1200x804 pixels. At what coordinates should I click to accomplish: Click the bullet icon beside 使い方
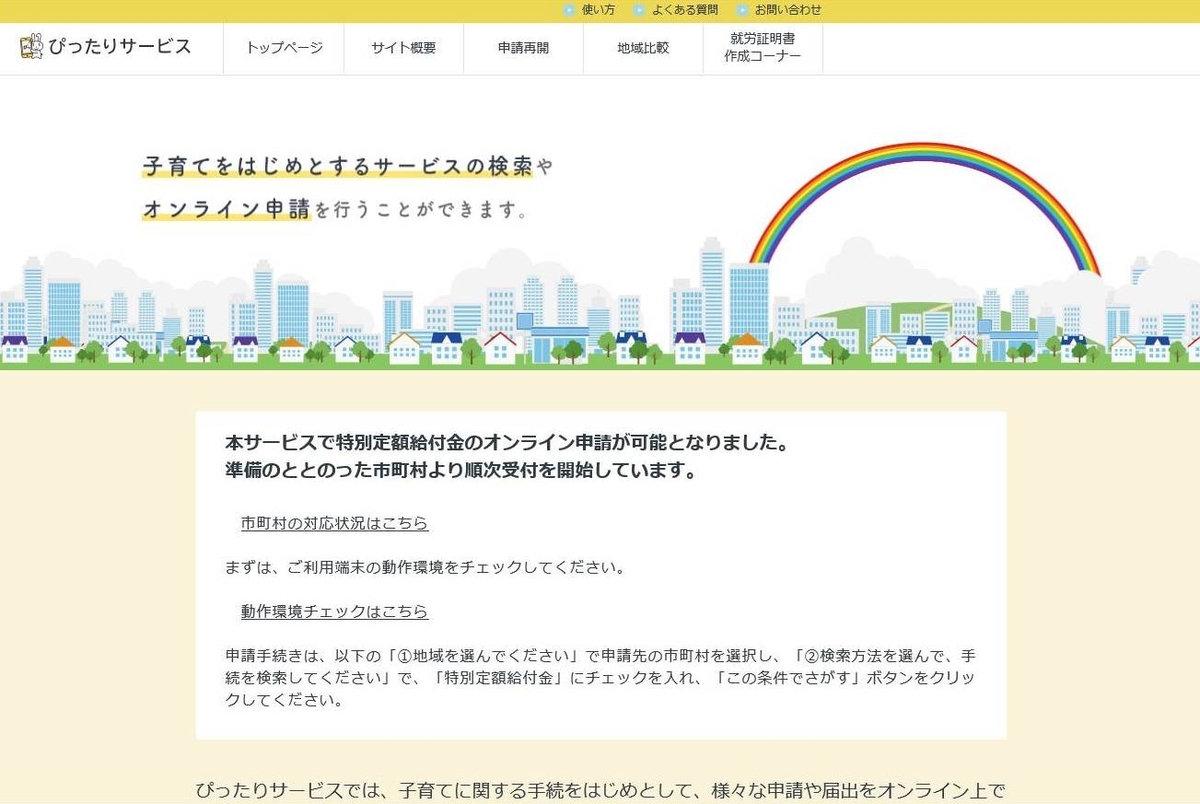(x=569, y=10)
